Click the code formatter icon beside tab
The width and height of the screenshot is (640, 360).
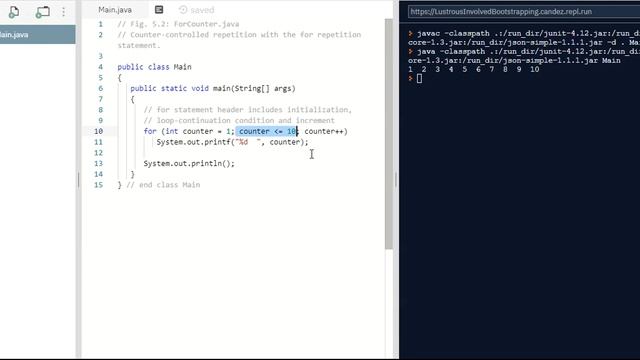coord(159,10)
